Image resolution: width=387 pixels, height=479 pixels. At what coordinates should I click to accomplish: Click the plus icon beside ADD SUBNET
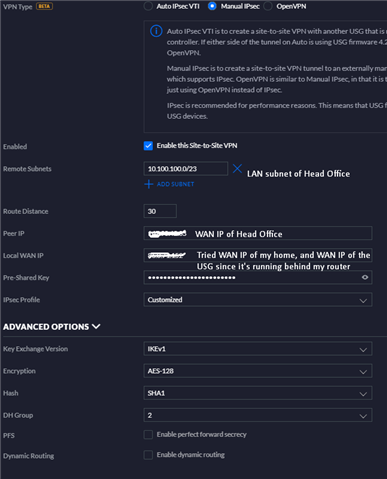coord(149,184)
